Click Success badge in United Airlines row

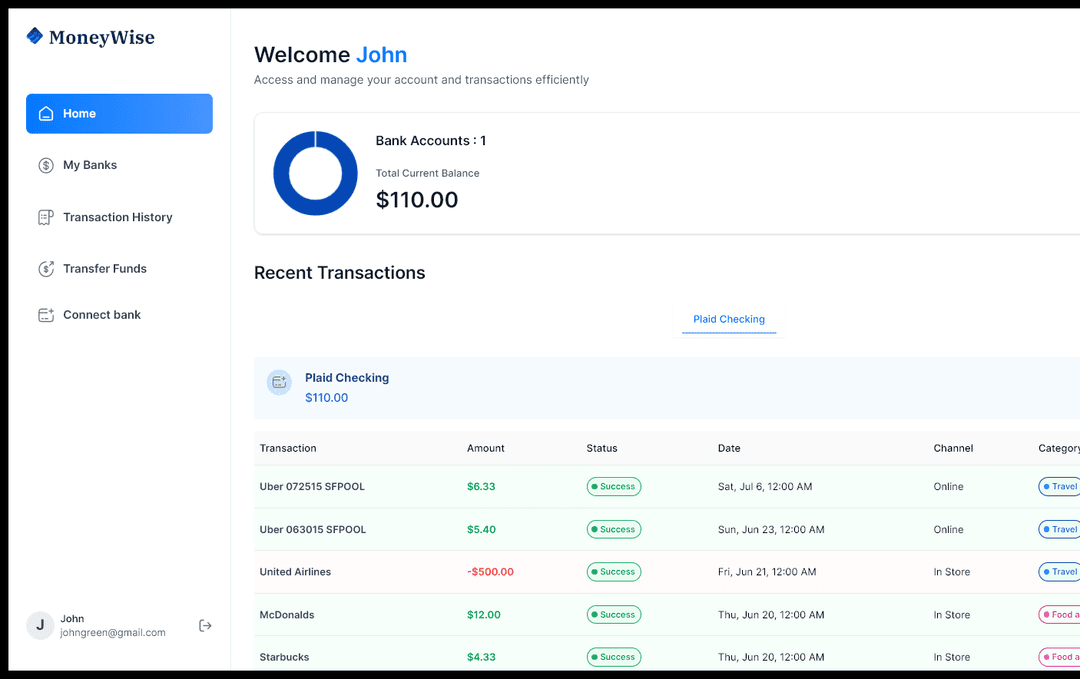[x=614, y=572]
